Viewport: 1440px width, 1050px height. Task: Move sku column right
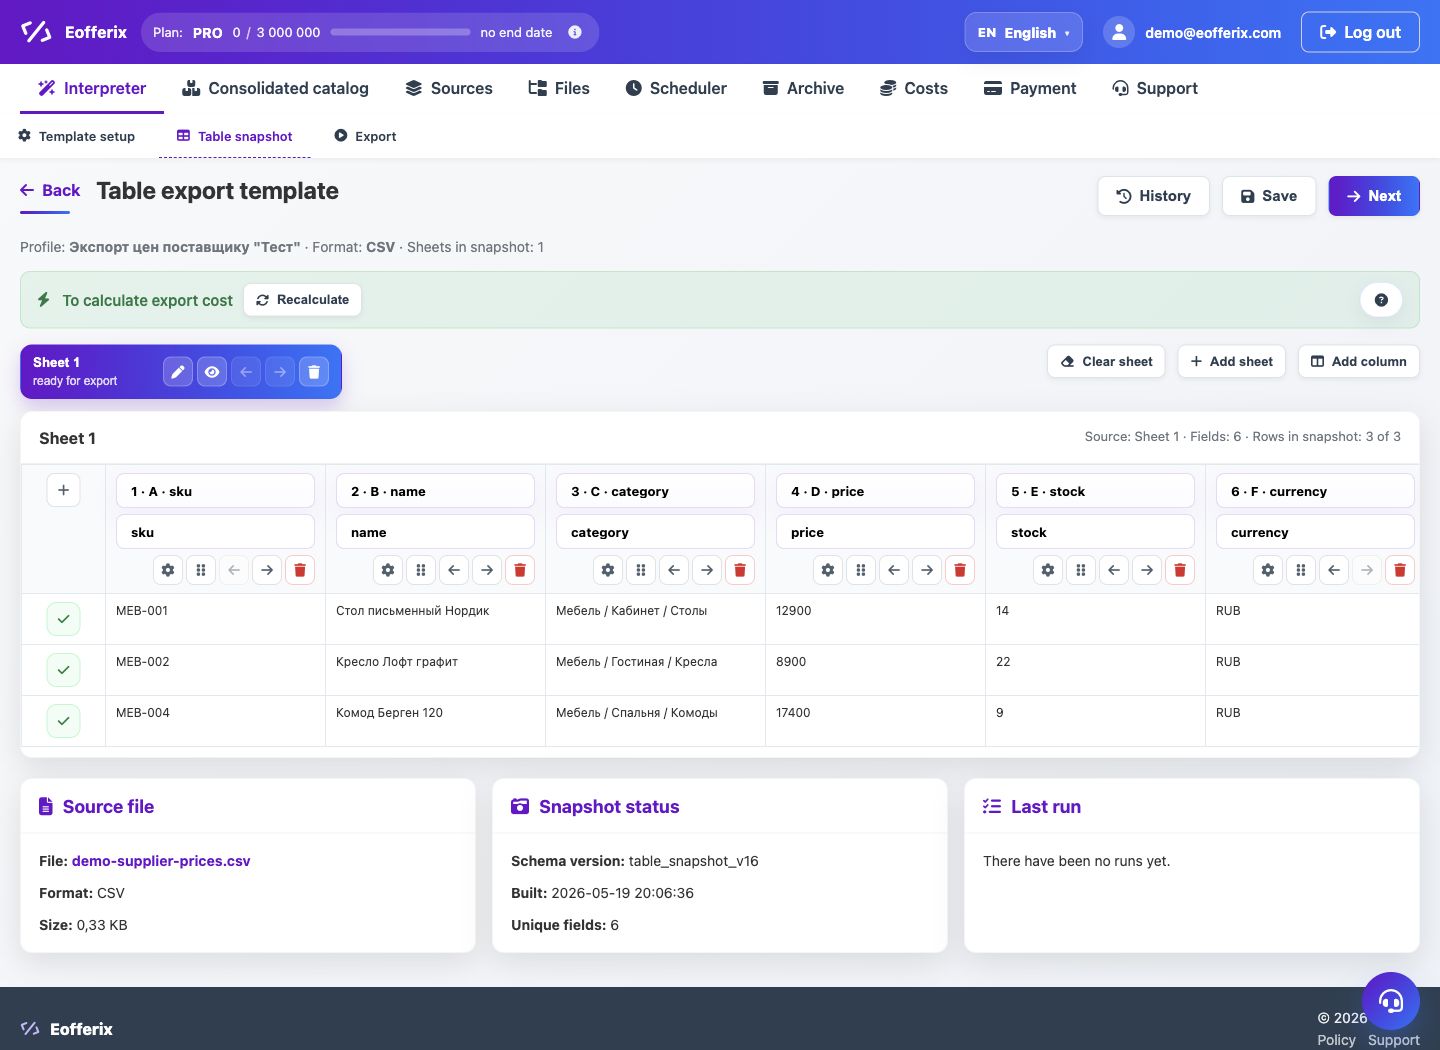coord(267,570)
